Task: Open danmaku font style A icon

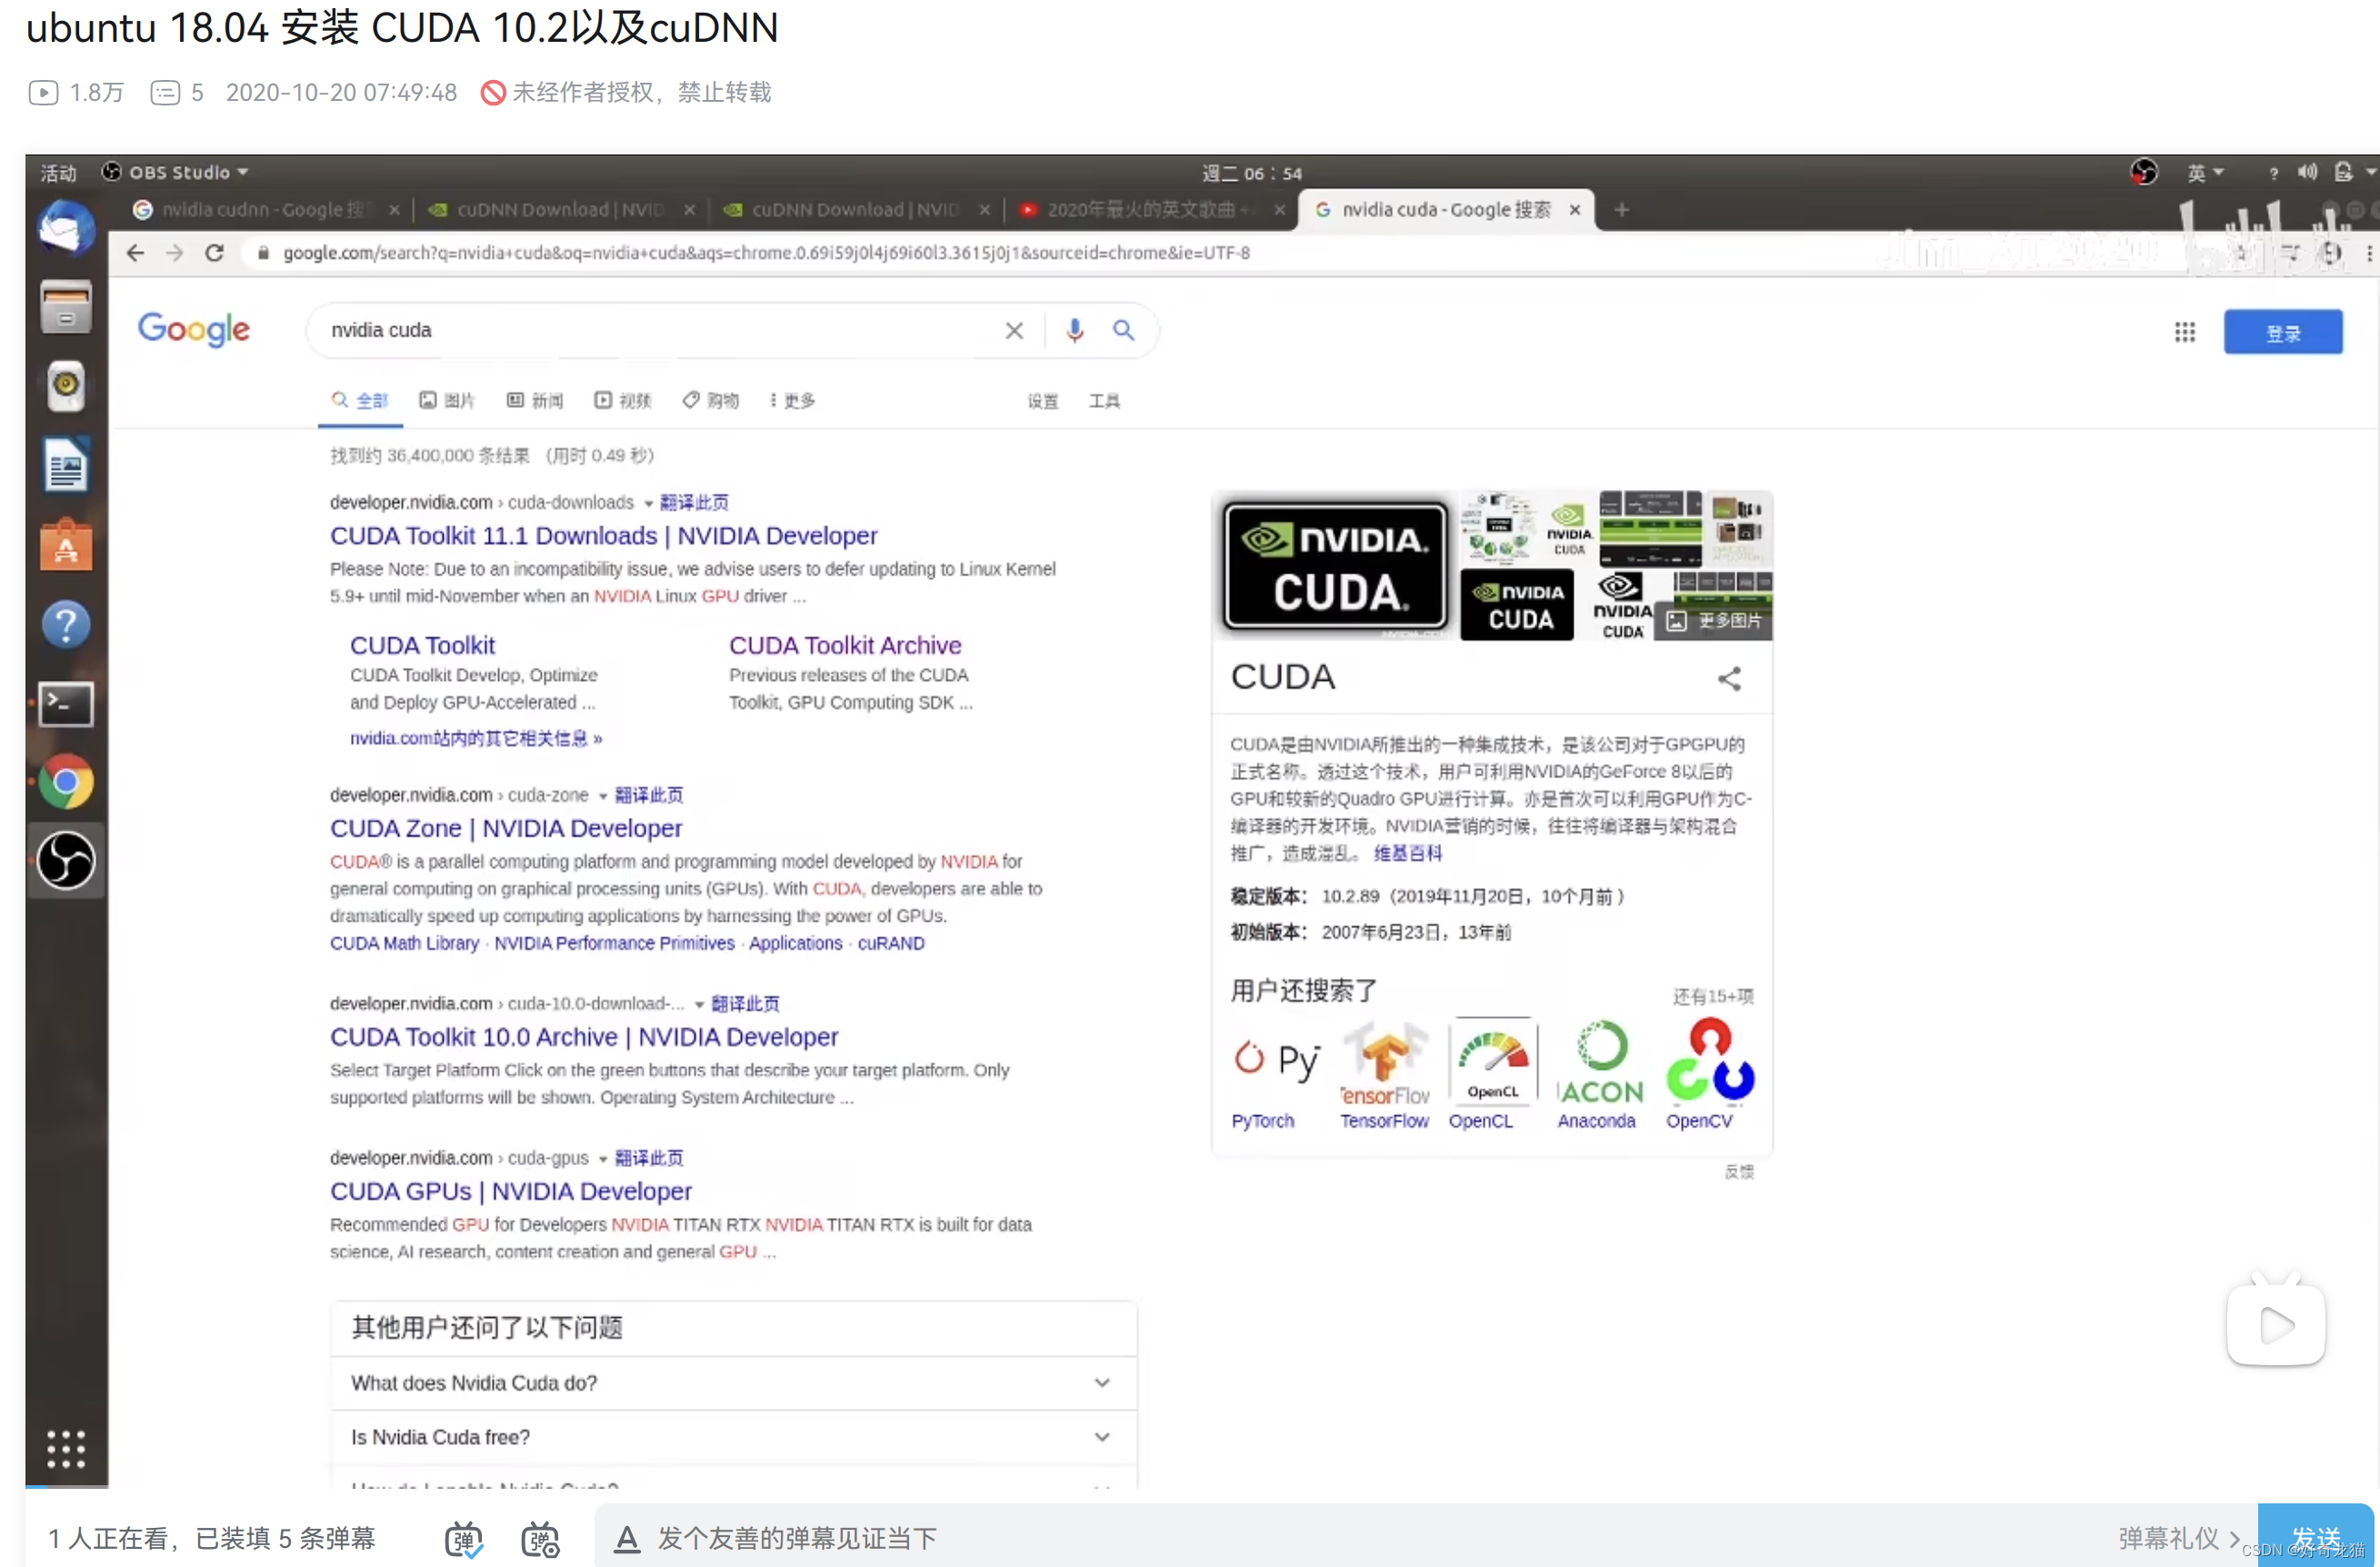Action: click(x=627, y=1538)
